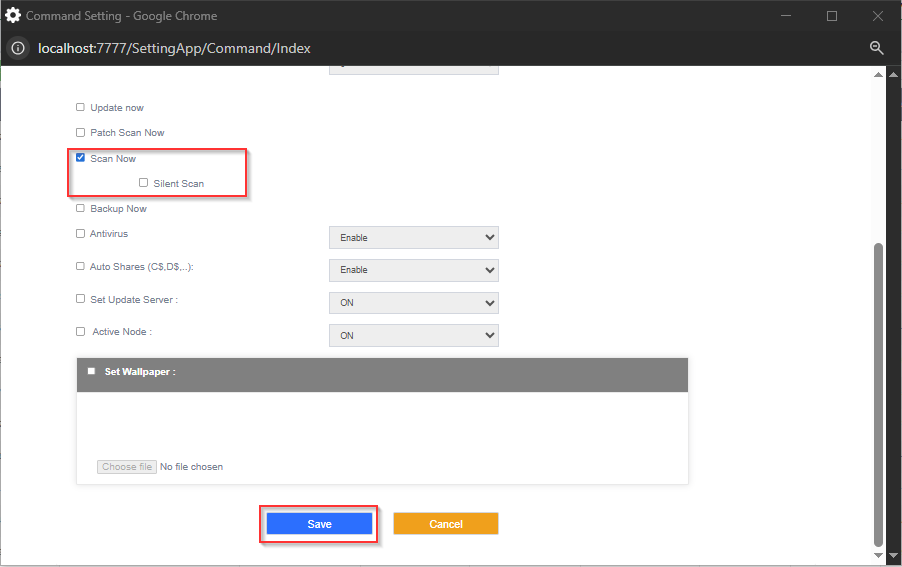Close the Command Setting window
902x567 pixels.
[x=877, y=16]
